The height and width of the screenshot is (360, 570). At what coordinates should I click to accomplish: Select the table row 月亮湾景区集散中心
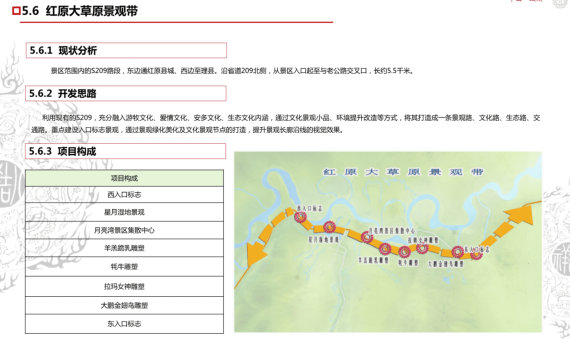[124, 230]
